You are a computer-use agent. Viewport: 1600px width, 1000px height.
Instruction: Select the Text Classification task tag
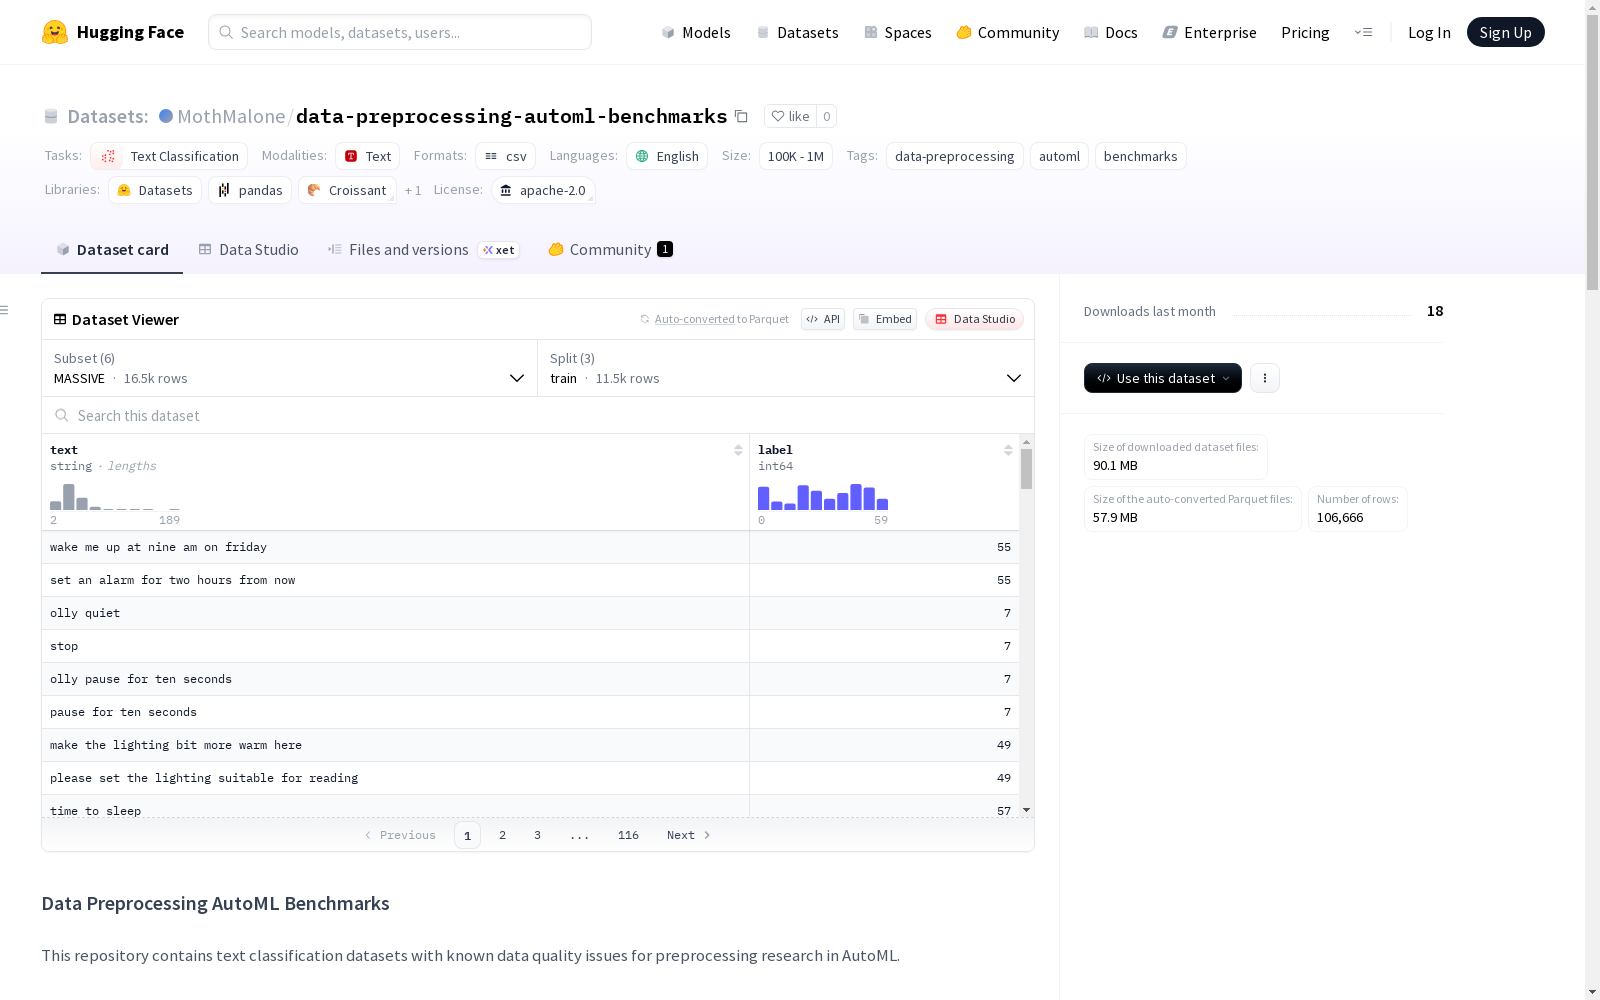[169, 156]
